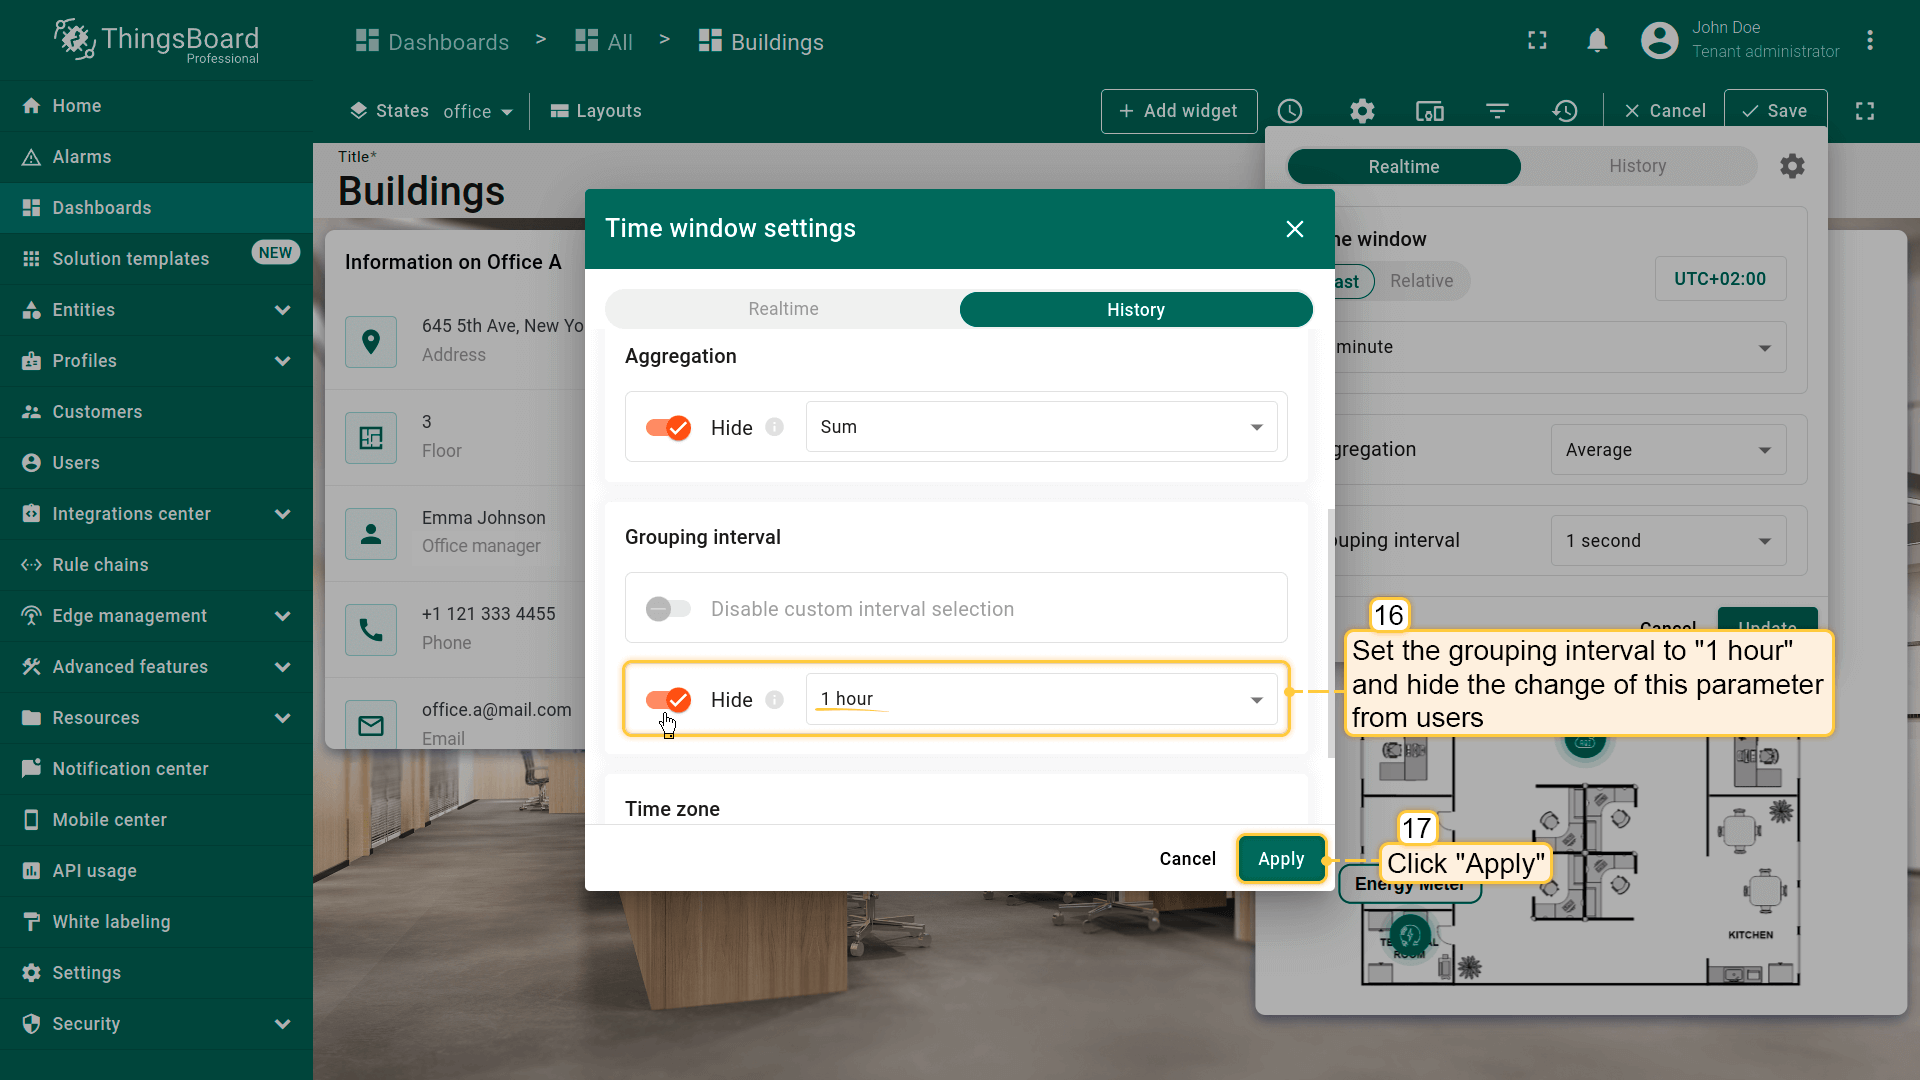Click the Add widget button
Screen dimensions: 1920x1080
click(x=1179, y=111)
